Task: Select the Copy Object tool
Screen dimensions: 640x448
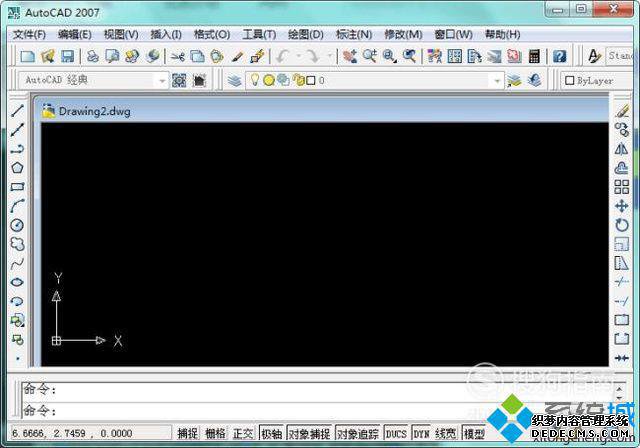Action: 622,130
